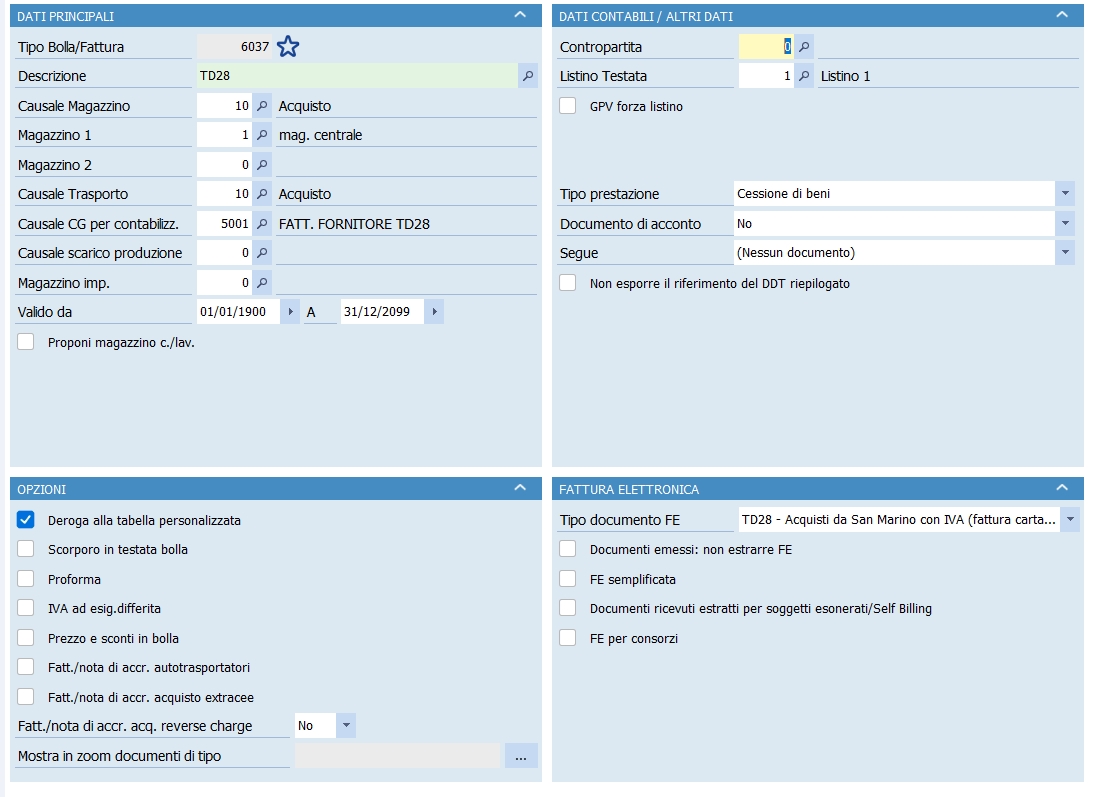The width and height of the screenshot is (1098, 797).
Task: Expand the Tipo documento FE dropdown
Action: point(1070,520)
